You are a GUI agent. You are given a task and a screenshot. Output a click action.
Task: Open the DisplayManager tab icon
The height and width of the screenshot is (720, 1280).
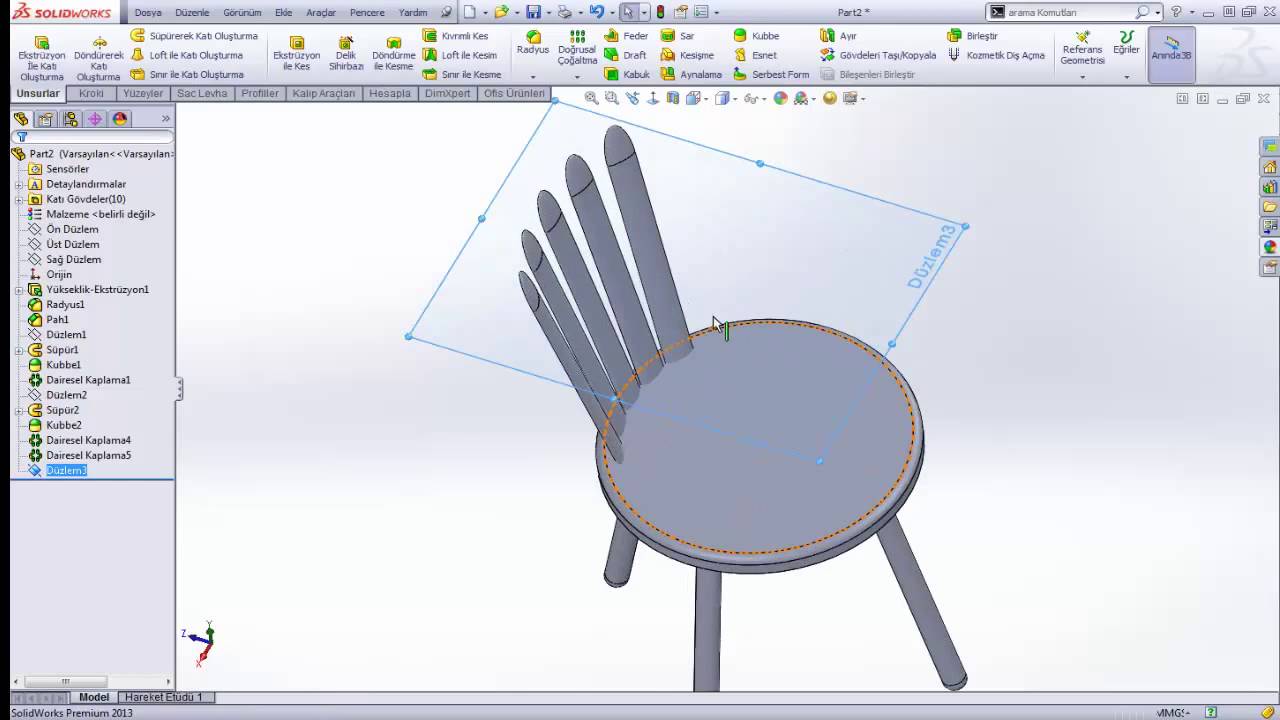pos(120,118)
